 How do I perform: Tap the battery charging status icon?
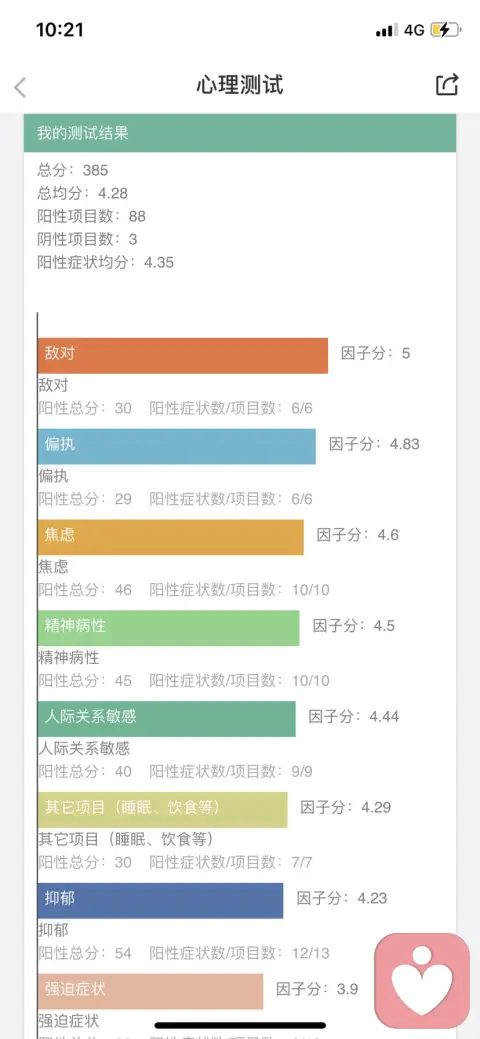click(445, 30)
